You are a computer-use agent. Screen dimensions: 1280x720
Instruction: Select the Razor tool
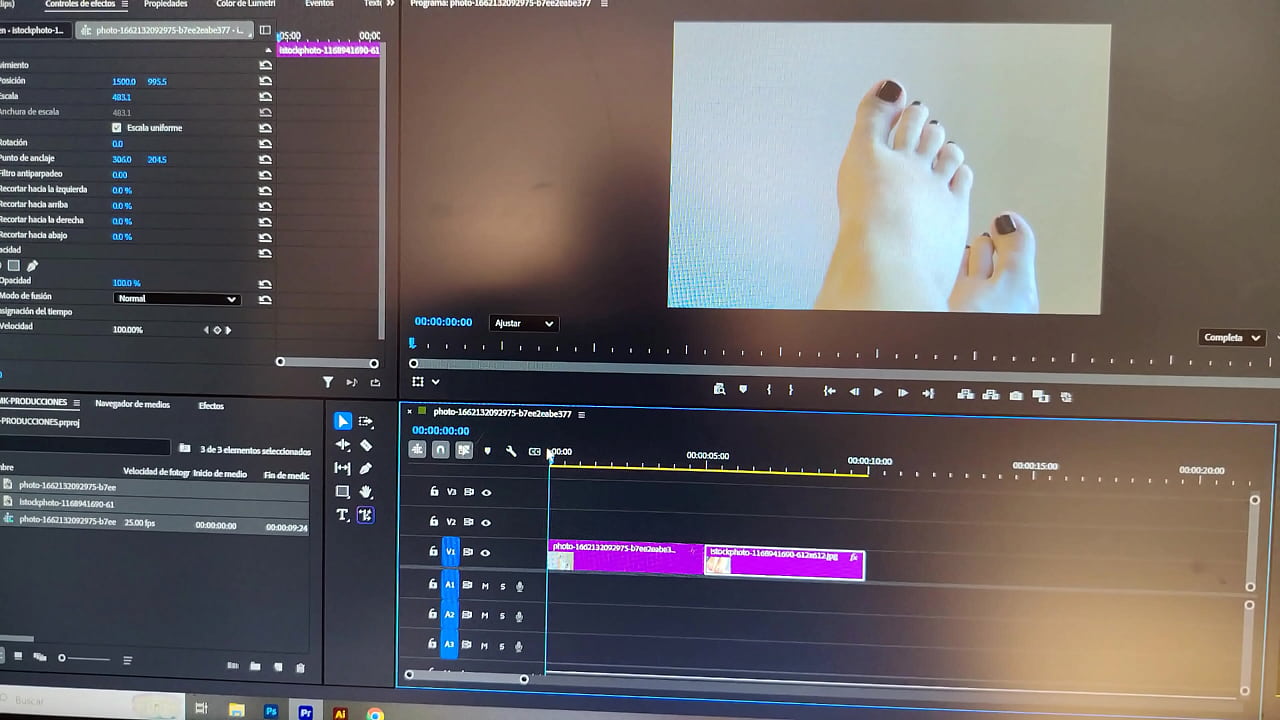(366, 445)
